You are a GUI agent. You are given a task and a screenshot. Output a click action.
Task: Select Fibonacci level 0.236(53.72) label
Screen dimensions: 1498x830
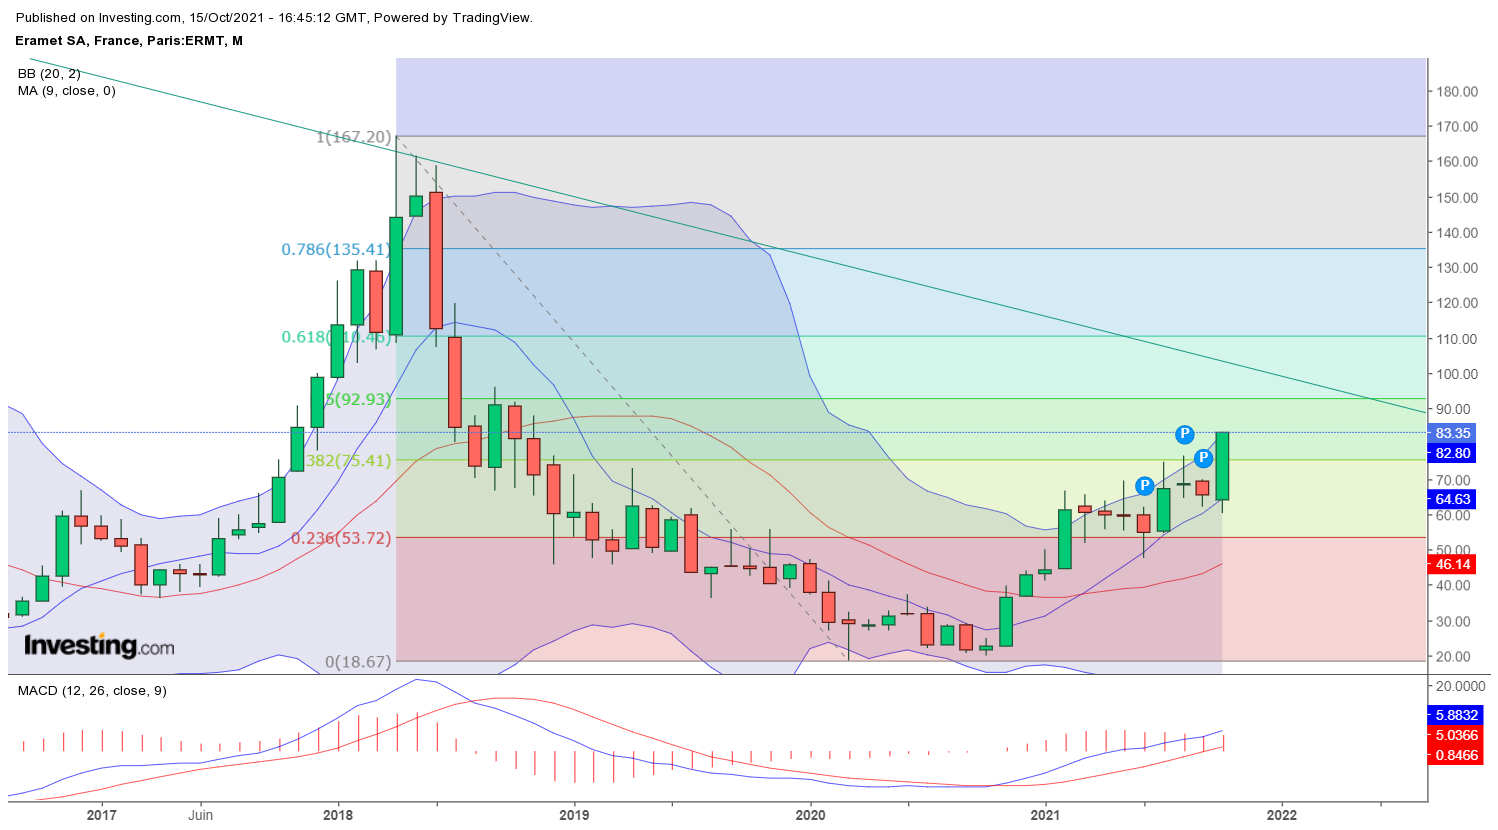(341, 538)
